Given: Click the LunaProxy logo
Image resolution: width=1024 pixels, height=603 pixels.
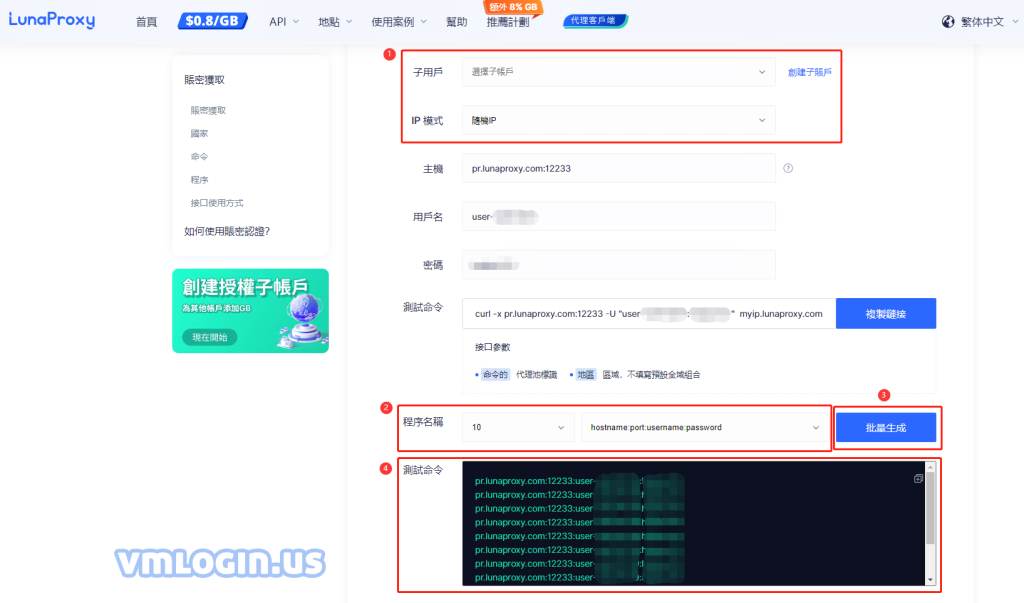Looking at the screenshot, I should 52,20.
